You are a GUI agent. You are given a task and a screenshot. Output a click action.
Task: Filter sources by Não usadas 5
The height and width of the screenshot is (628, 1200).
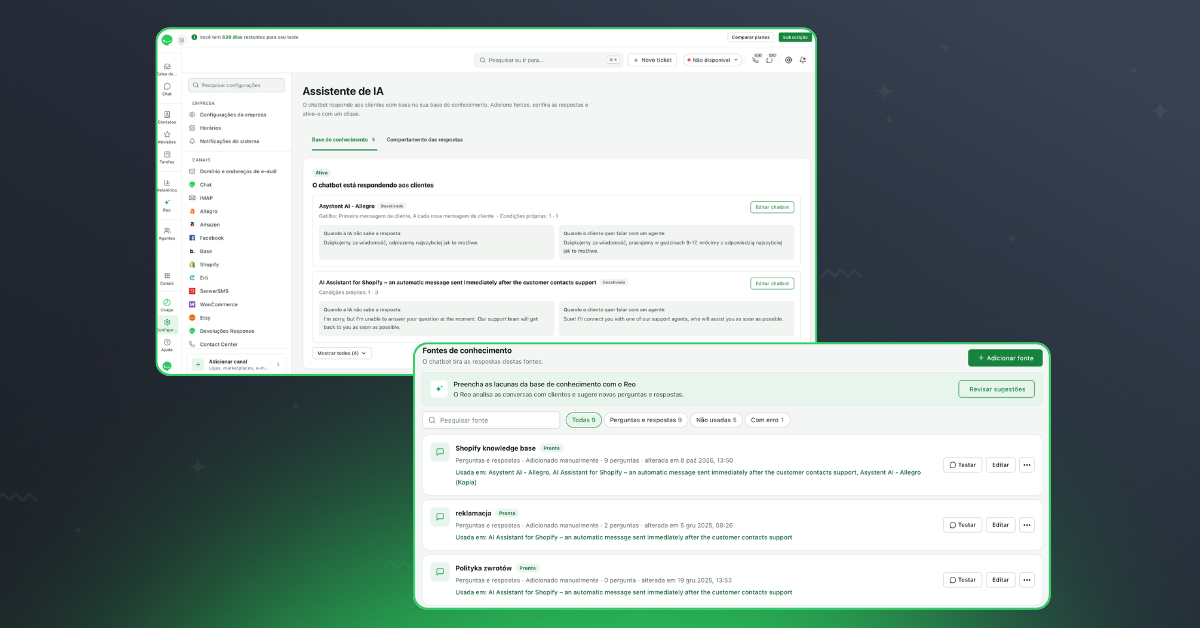(716, 420)
